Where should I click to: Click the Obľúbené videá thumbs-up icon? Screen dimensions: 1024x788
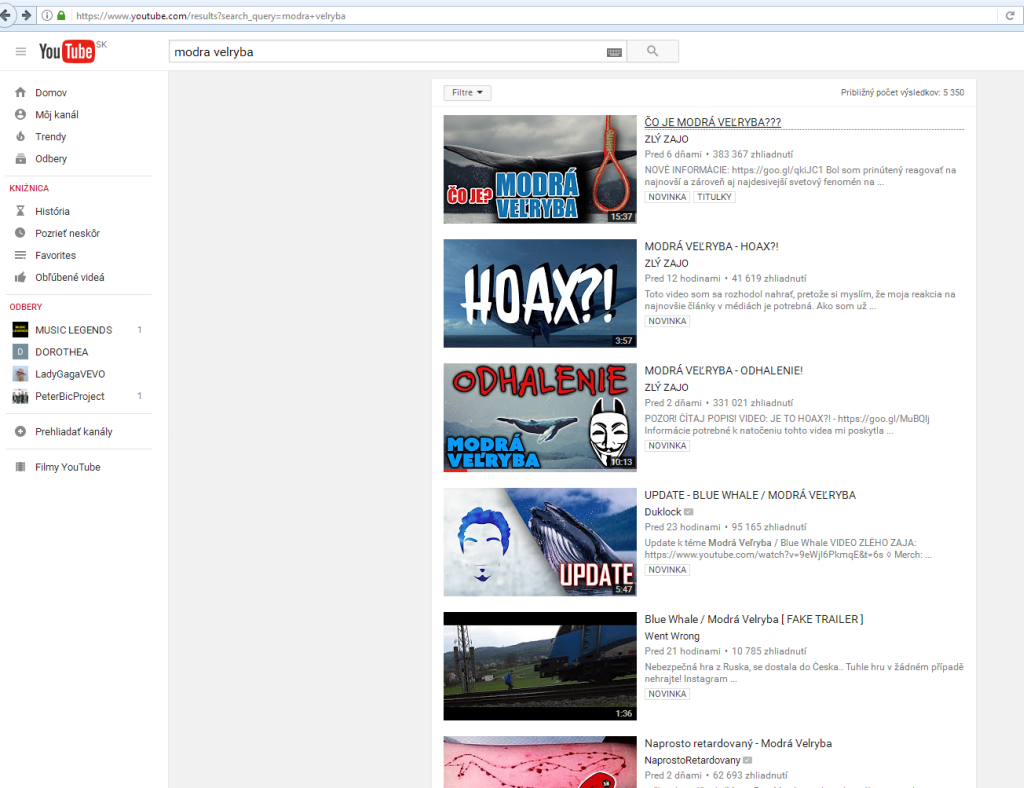[x=20, y=277]
